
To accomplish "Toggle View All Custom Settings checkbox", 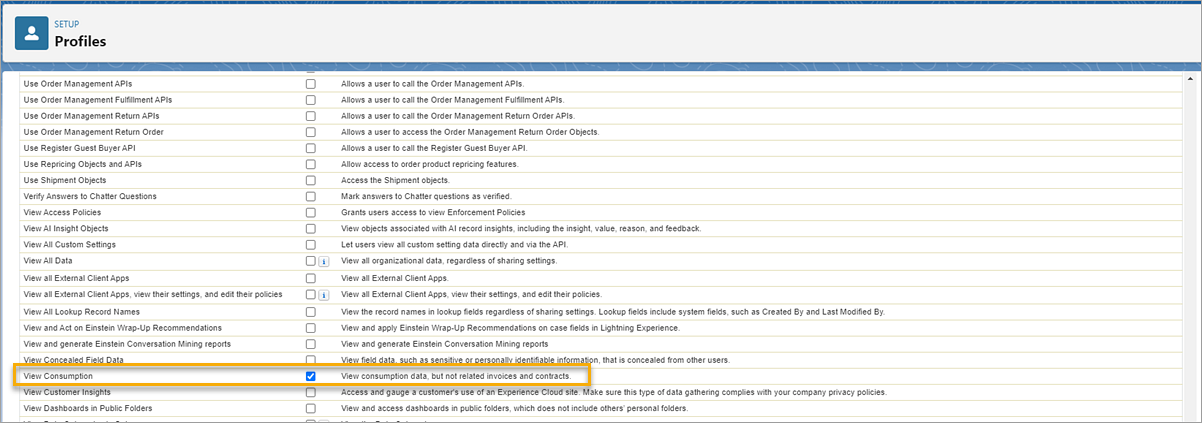I will 310,245.
